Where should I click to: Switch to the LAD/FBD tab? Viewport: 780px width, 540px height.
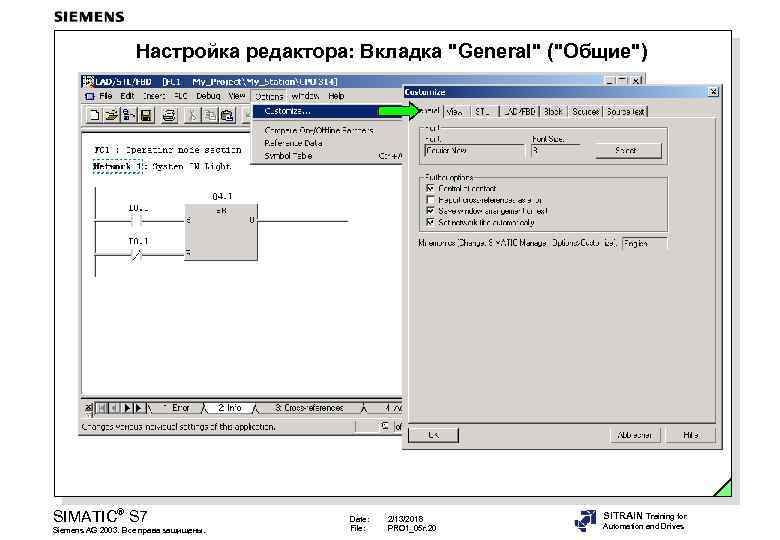click(x=520, y=112)
